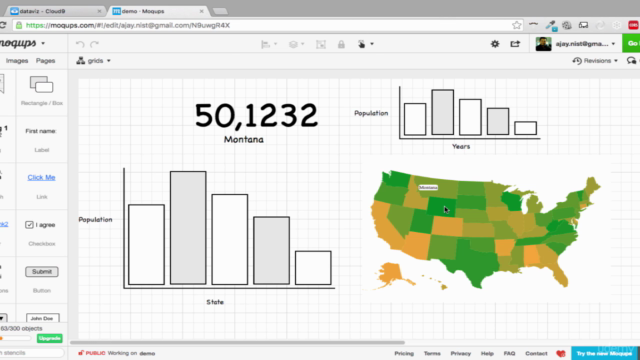The image size is (640, 360).
Task: Open the Terms footer link
Action: click(x=432, y=353)
